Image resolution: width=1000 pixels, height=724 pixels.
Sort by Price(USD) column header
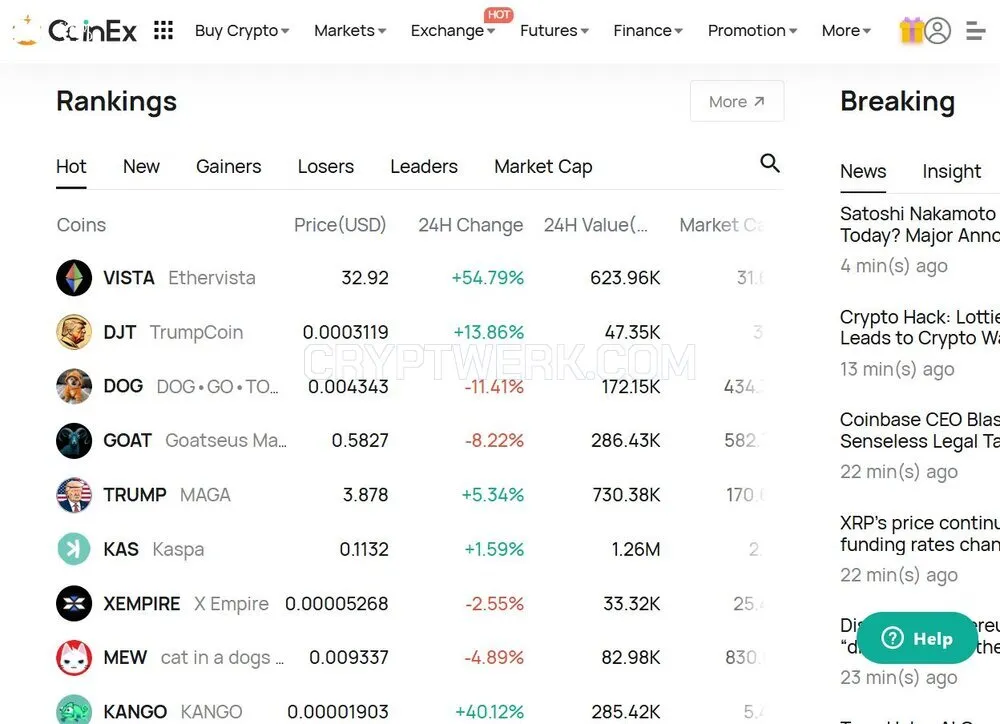(340, 225)
